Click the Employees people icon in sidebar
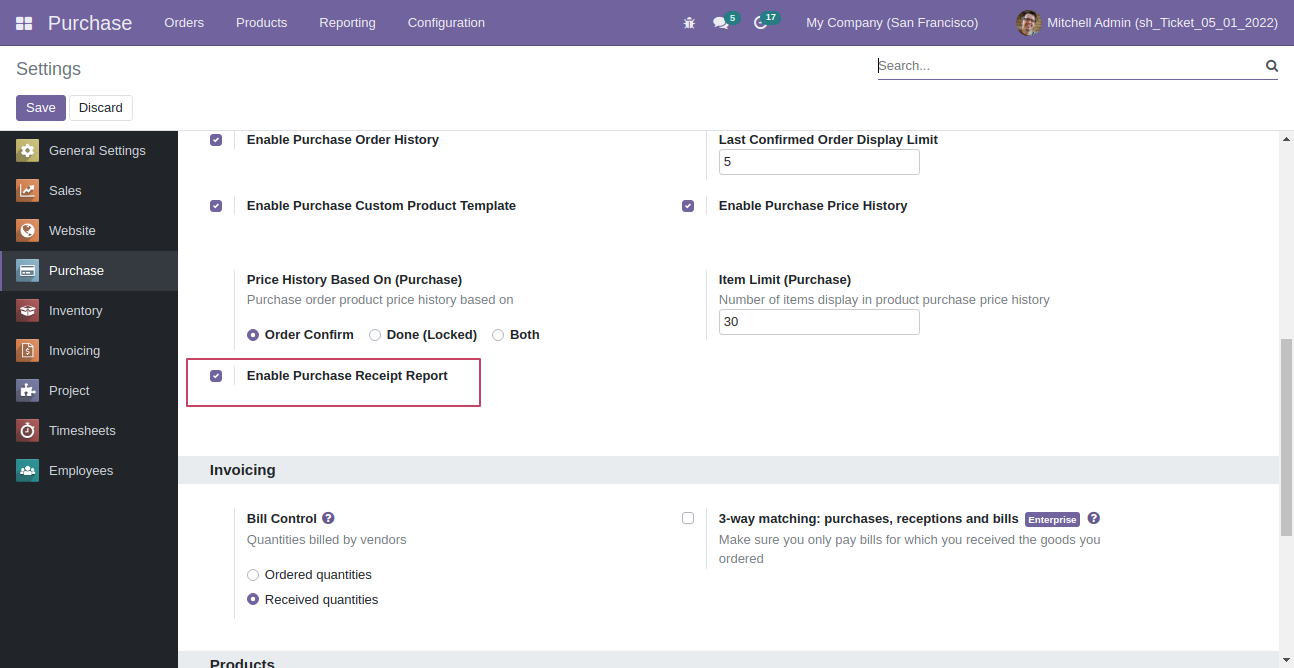Image resolution: width=1294 pixels, height=668 pixels. coord(27,471)
